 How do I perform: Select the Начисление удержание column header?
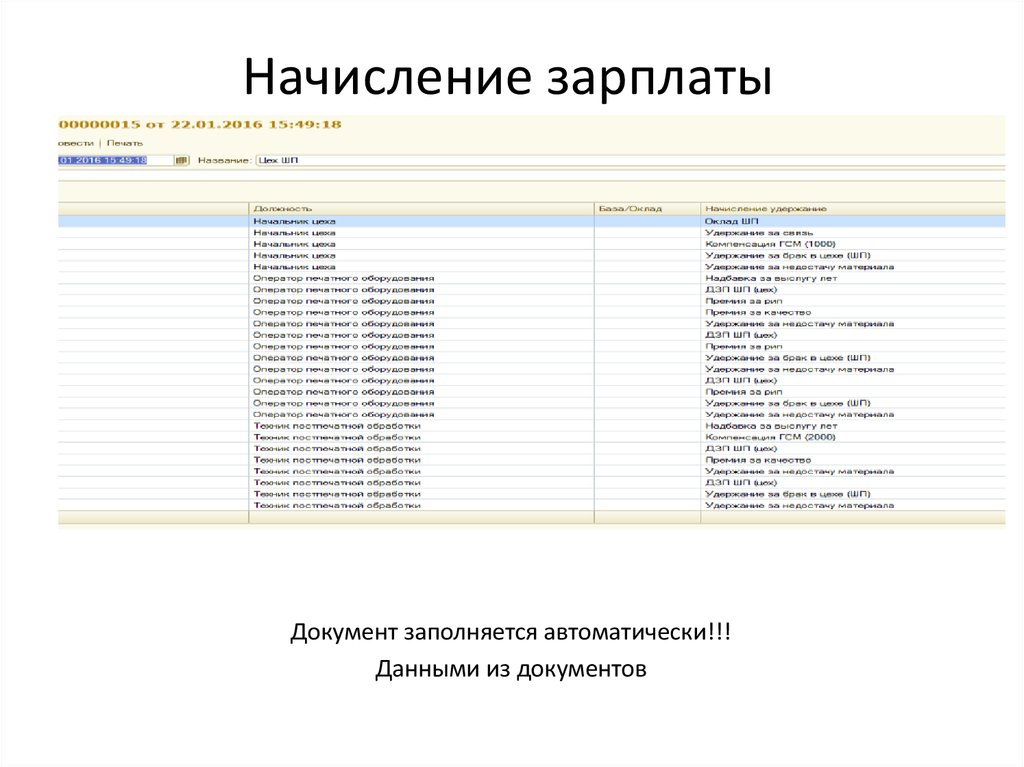[x=765, y=208]
